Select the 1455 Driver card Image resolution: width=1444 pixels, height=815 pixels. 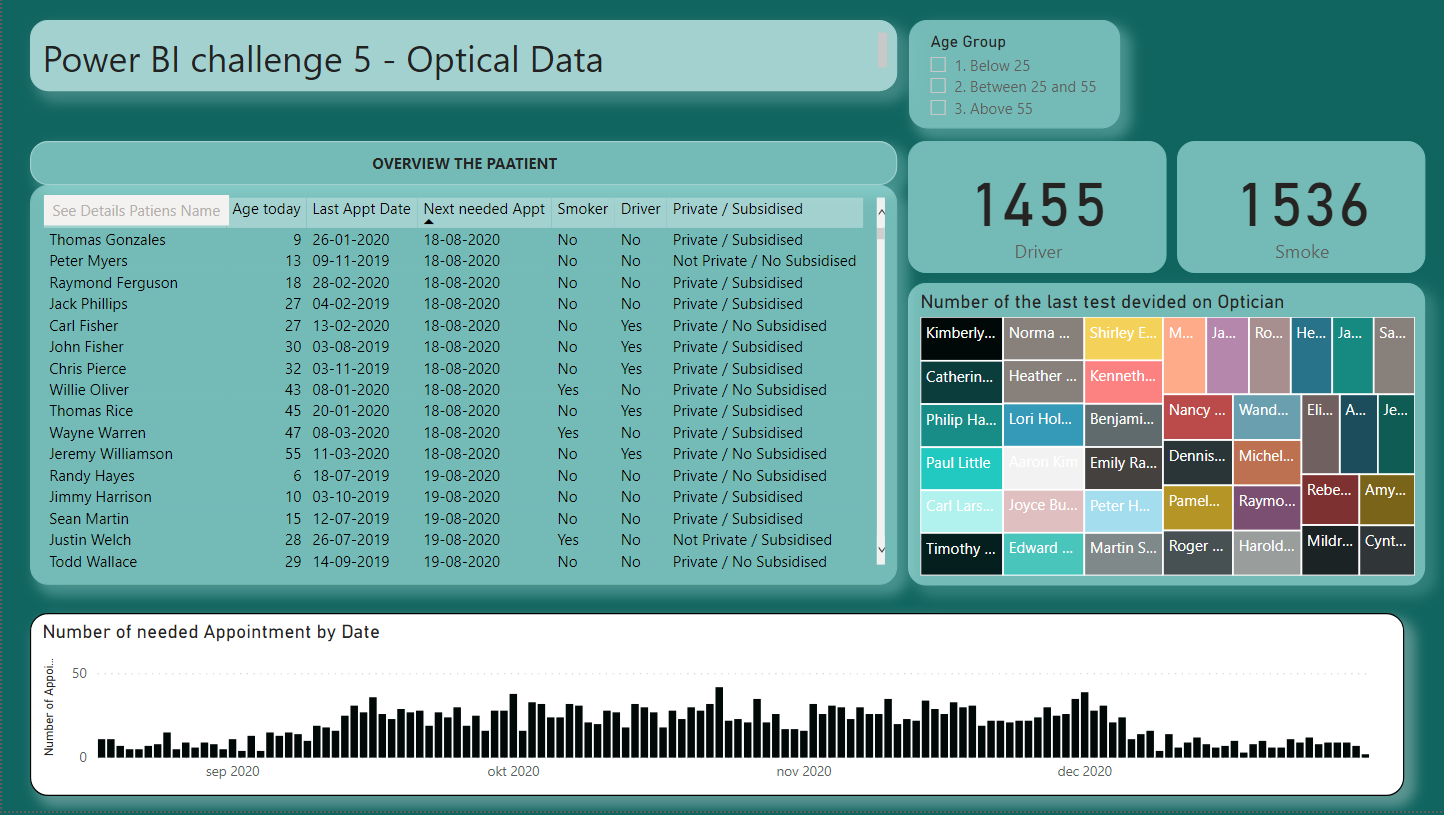click(1037, 207)
